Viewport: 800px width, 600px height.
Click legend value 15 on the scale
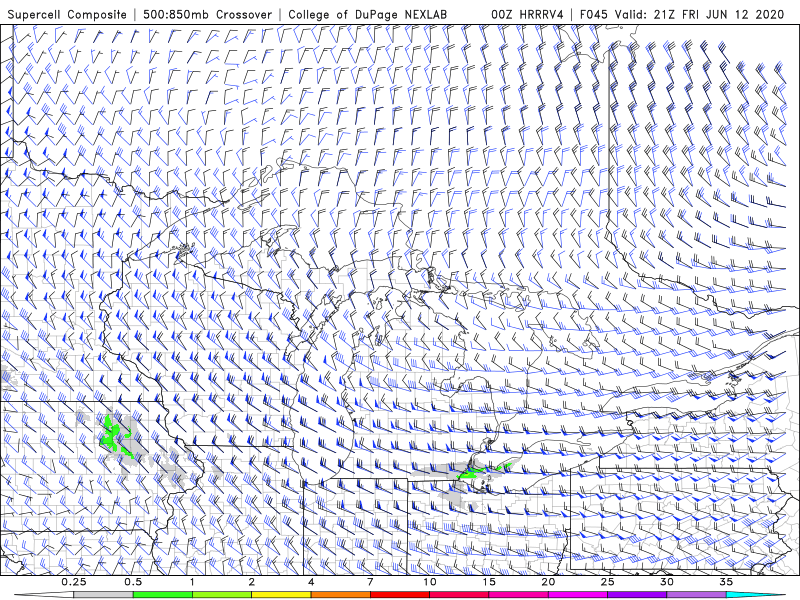489,582
